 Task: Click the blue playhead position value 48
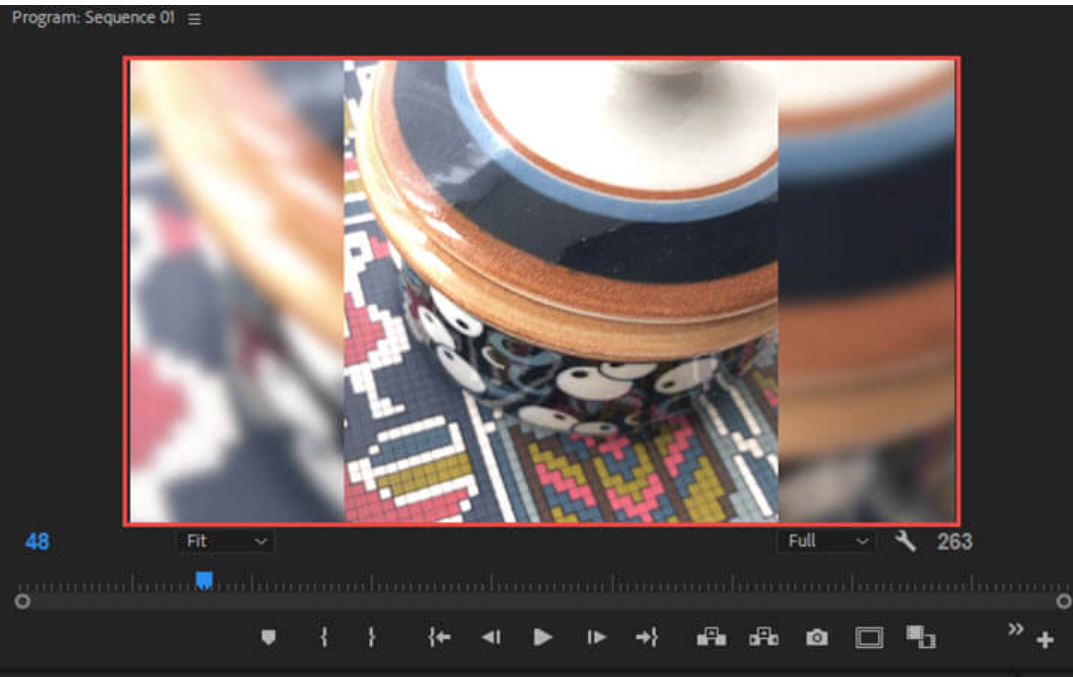tap(37, 542)
